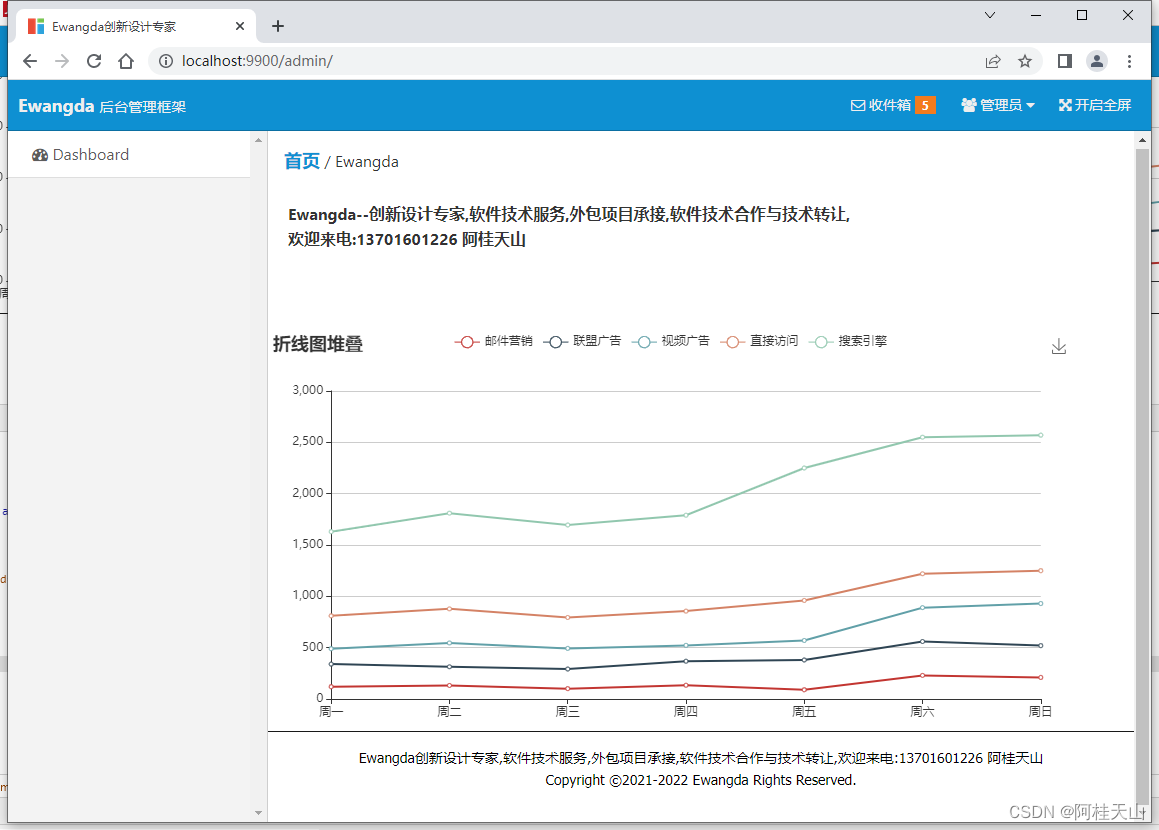
Task: Click the 周三 axis label
Action: coord(568,711)
